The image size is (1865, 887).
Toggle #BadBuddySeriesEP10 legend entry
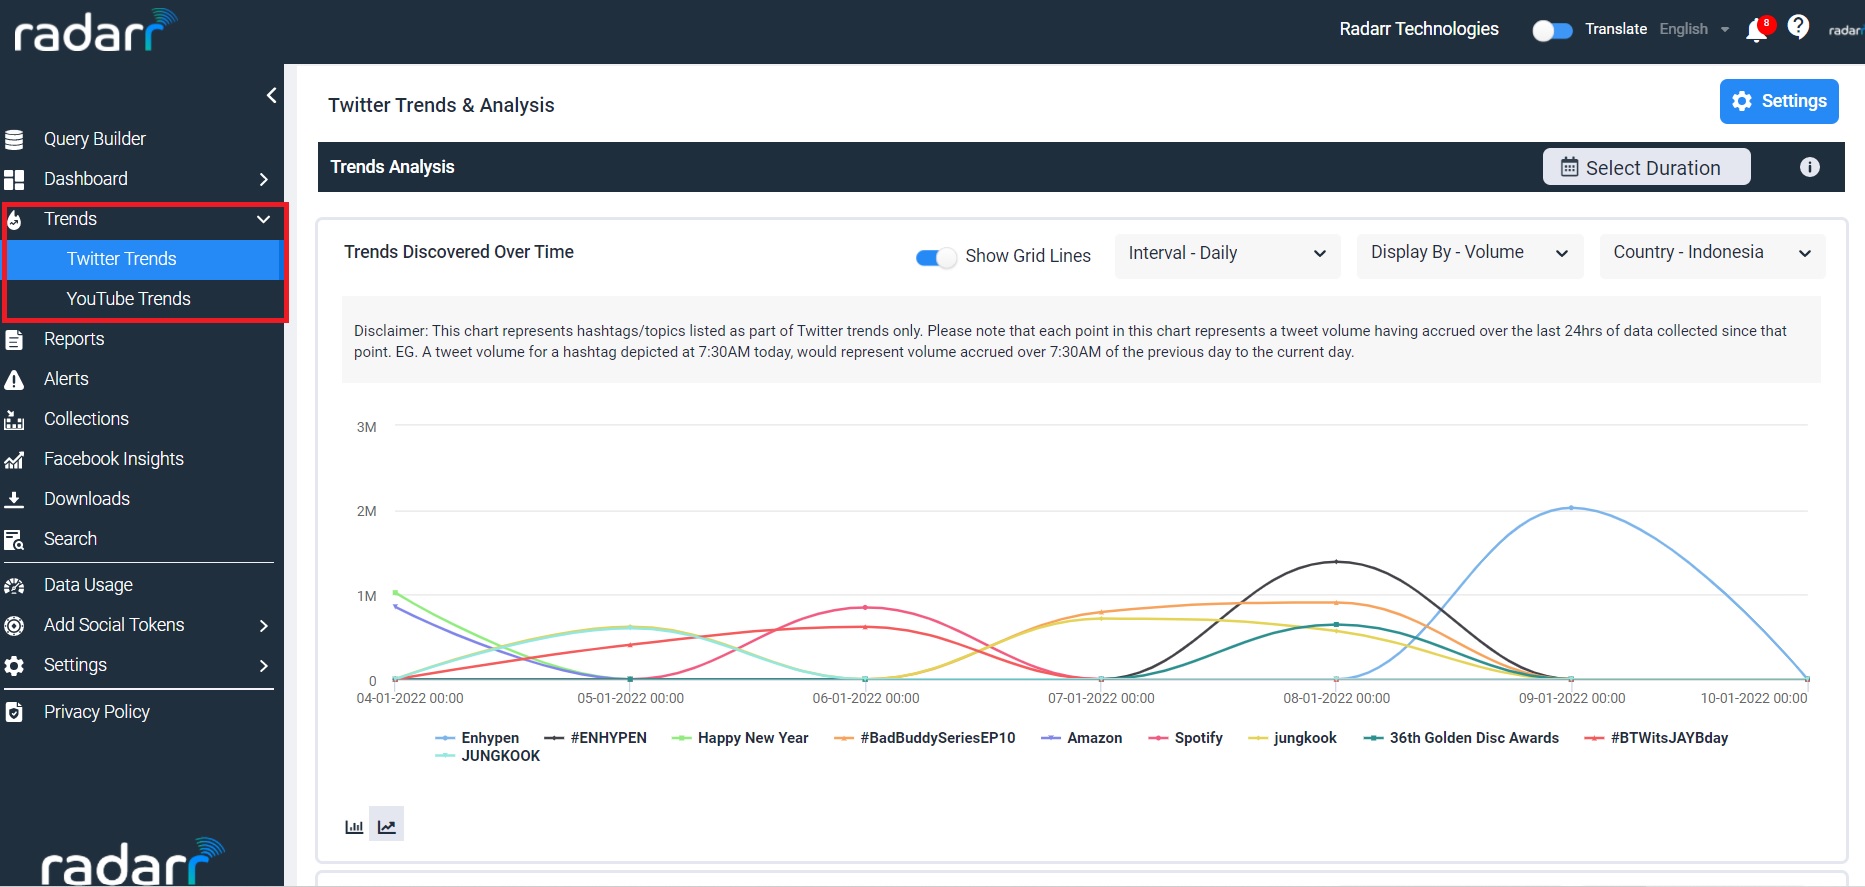925,738
